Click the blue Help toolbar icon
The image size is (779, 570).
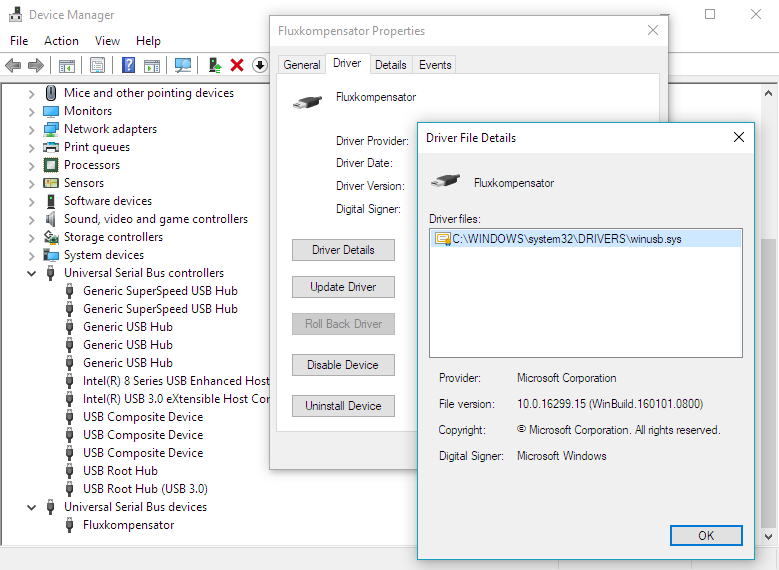[128, 65]
